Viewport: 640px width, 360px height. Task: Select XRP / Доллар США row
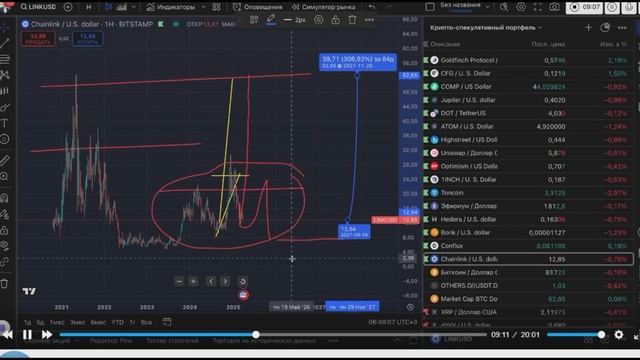(528, 312)
